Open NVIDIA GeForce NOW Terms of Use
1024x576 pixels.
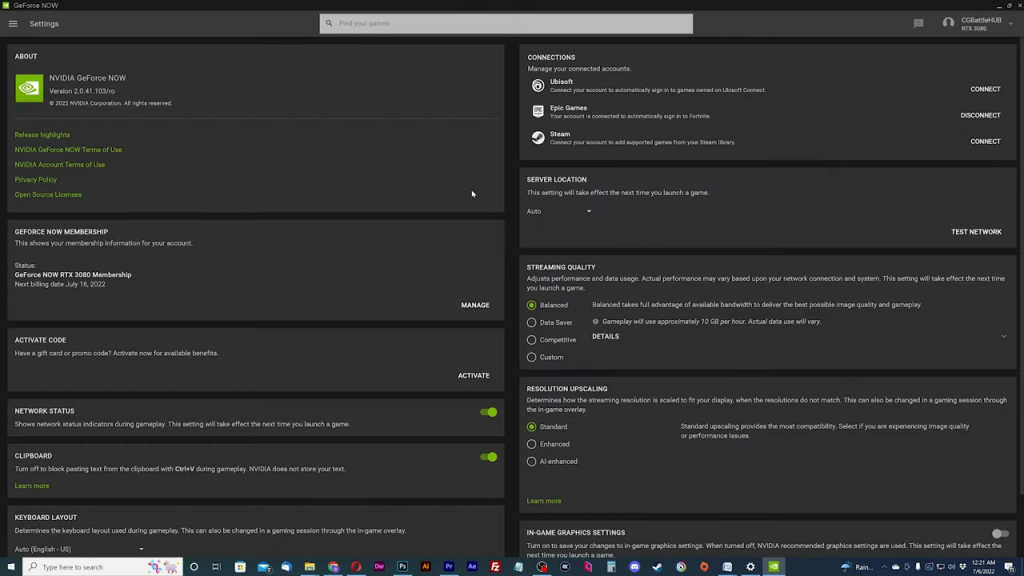click(x=69, y=150)
